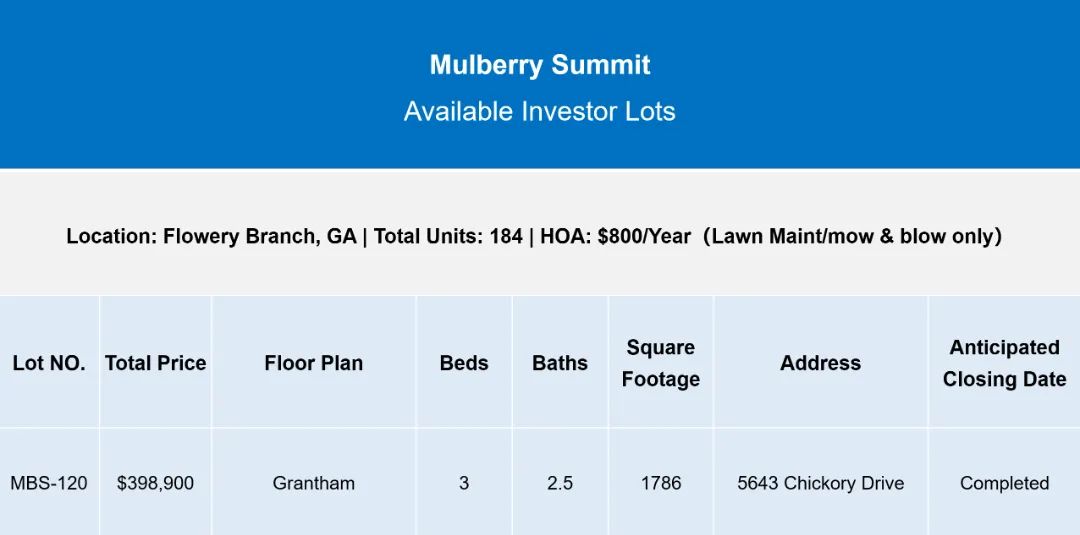Select lot number MBS-120 cell
Viewport: 1080px width, 535px height.
click(49, 483)
